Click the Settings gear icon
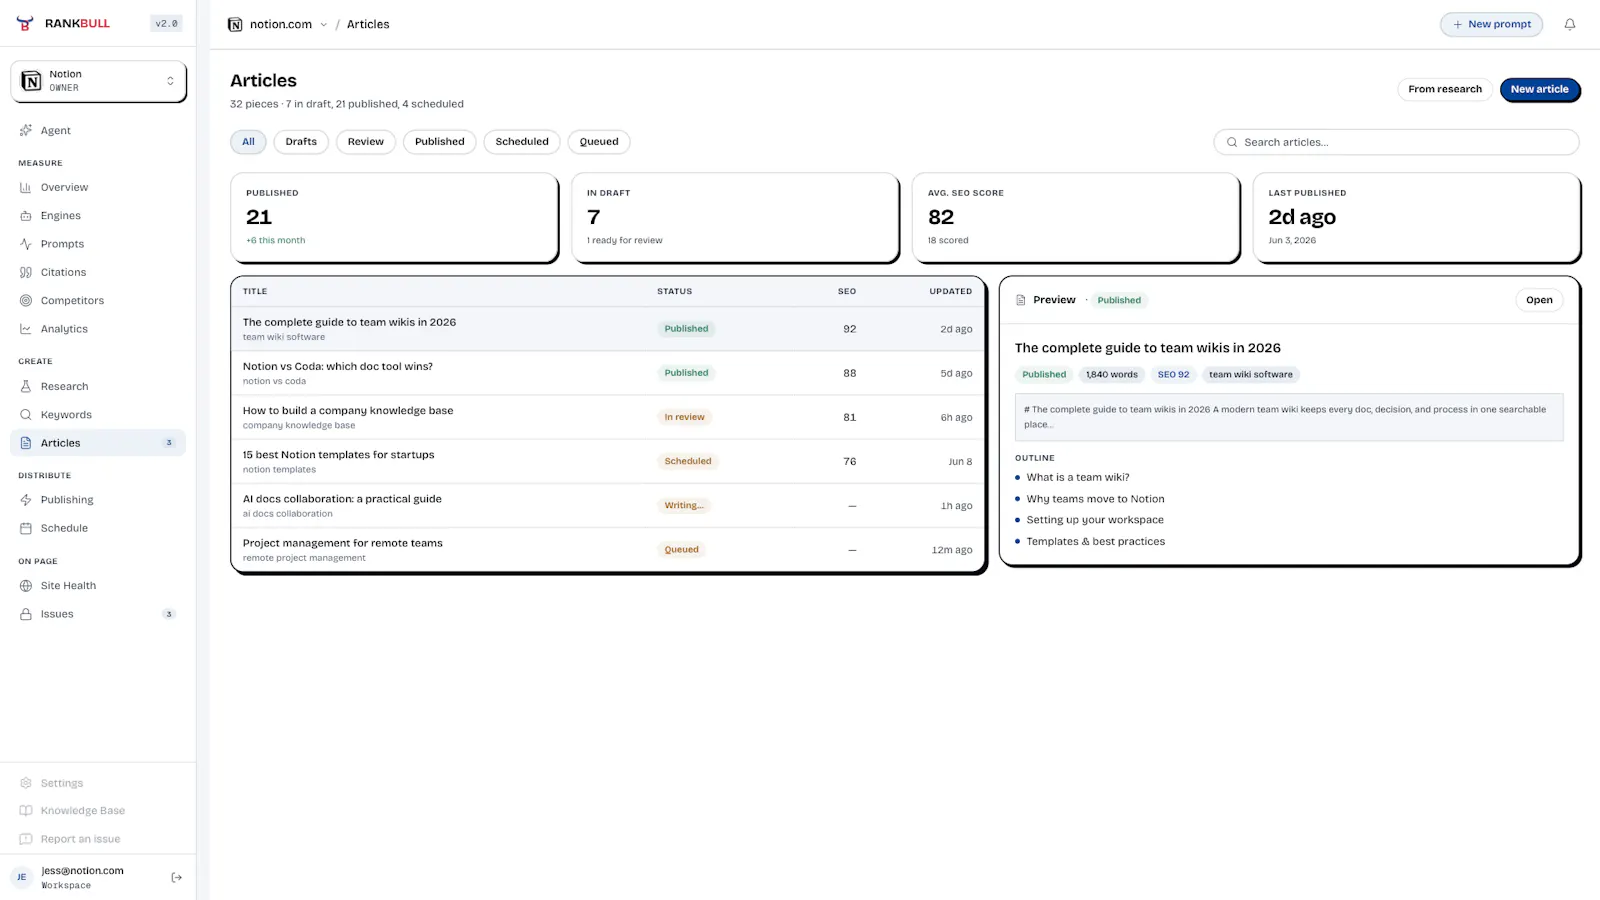 click(x=26, y=783)
